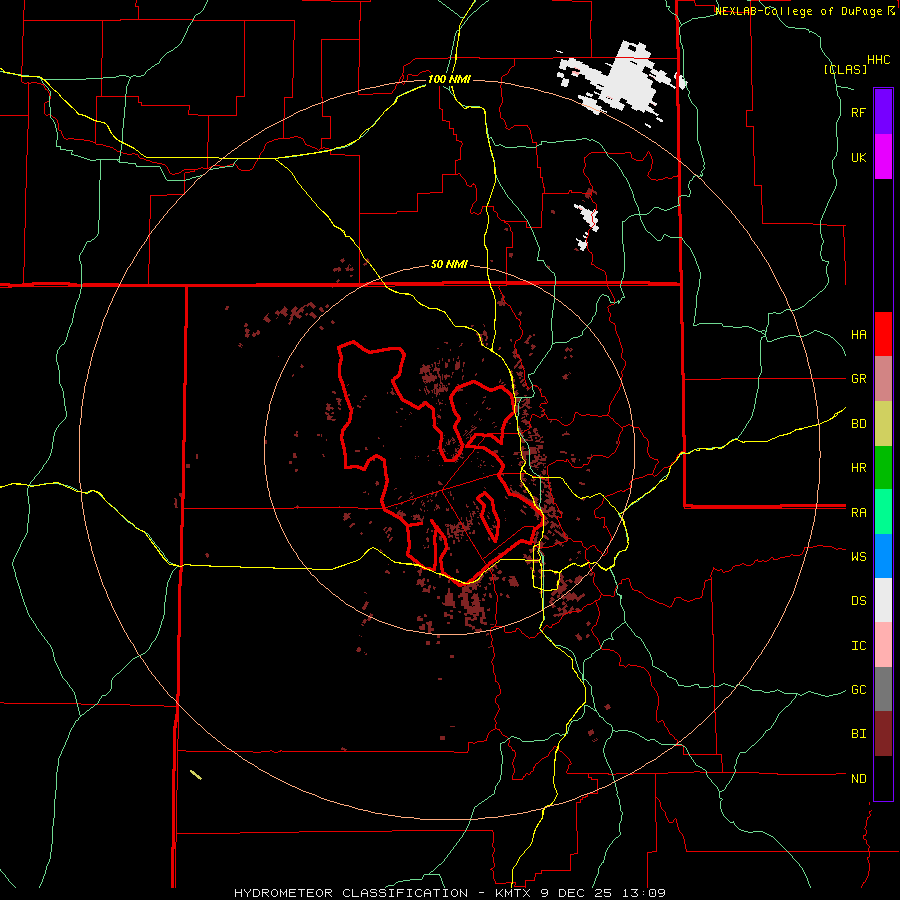Click the GC gray legend swatch
This screenshot has width=900, height=900.
[x=883, y=689]
